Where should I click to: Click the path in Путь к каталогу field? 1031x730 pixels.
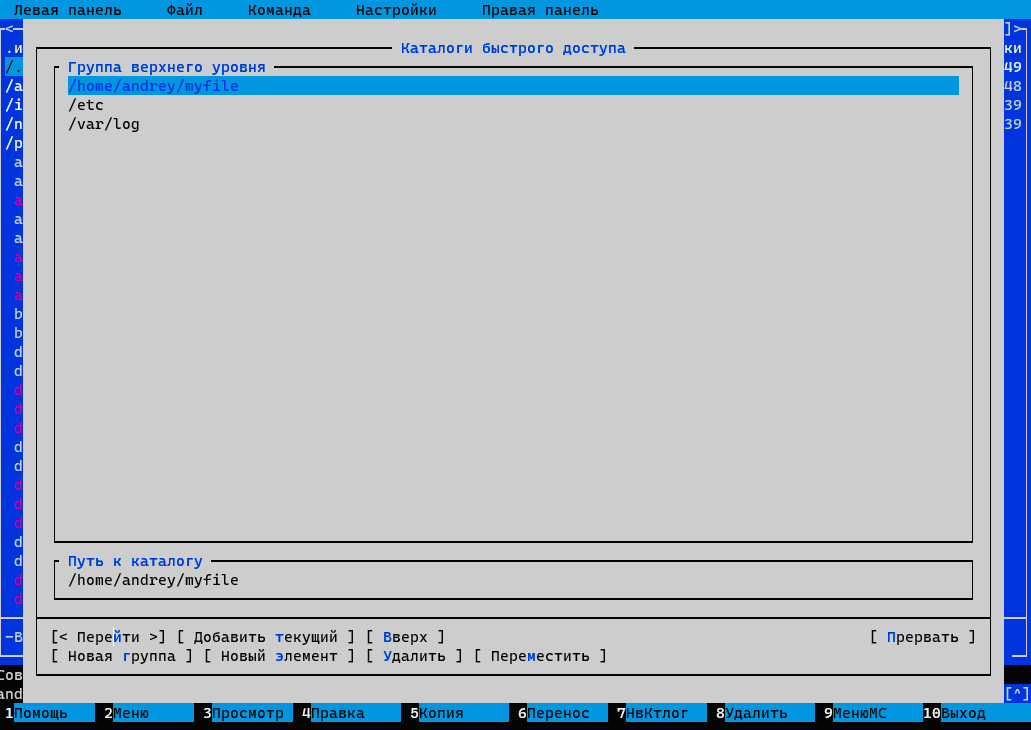[153, 580]
